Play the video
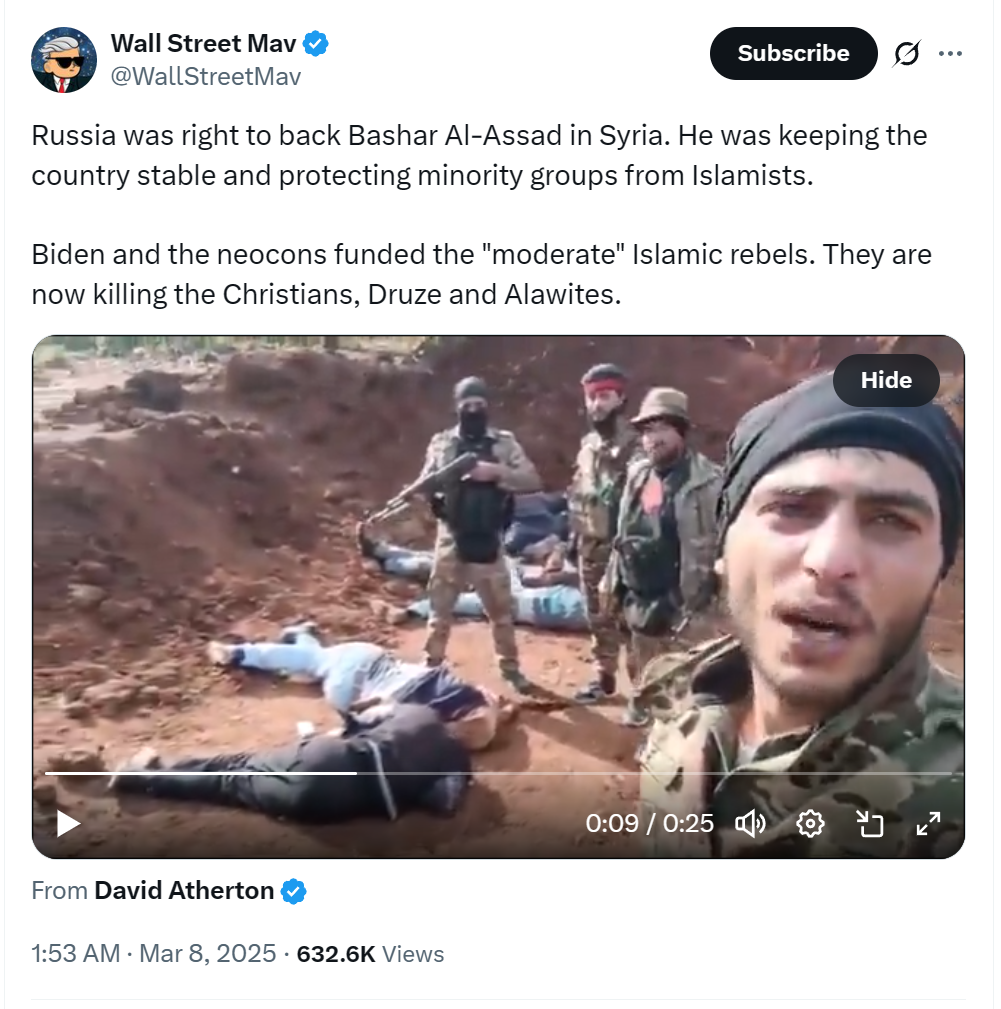 (68, 823)
